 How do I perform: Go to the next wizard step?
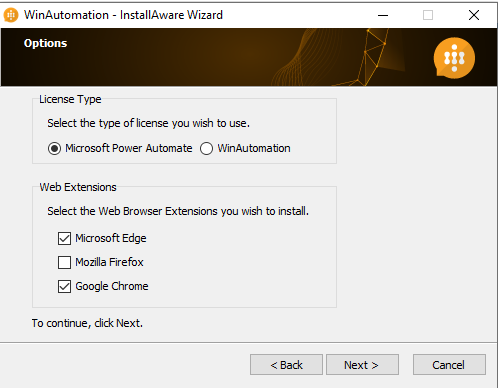[x=362, y=365]
